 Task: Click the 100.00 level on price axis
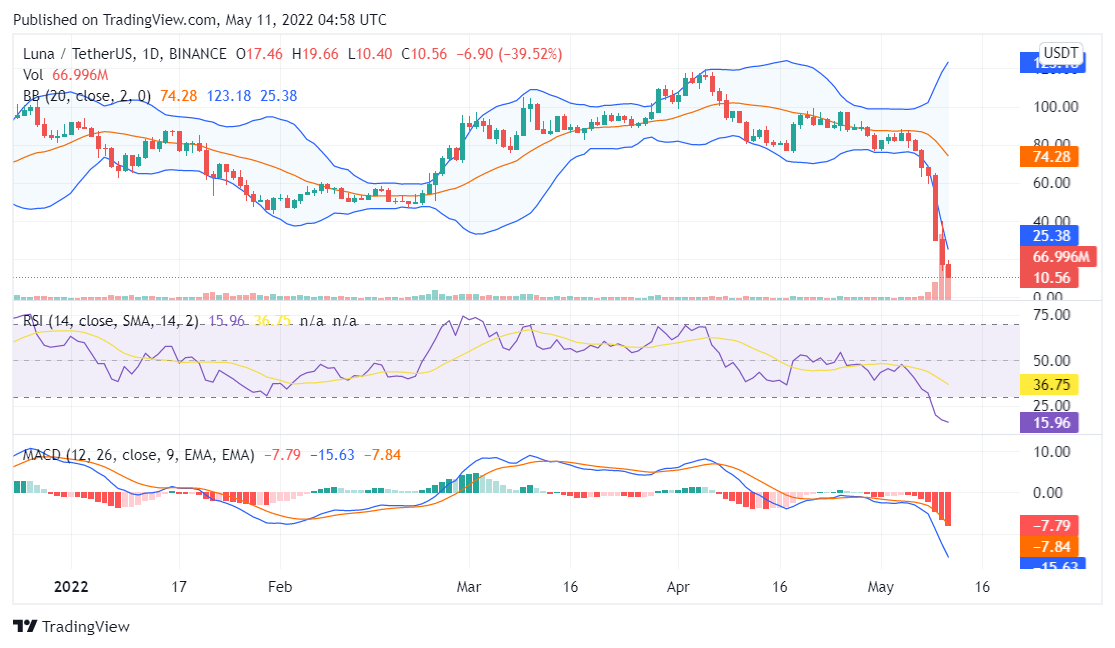coord(1054,106)
